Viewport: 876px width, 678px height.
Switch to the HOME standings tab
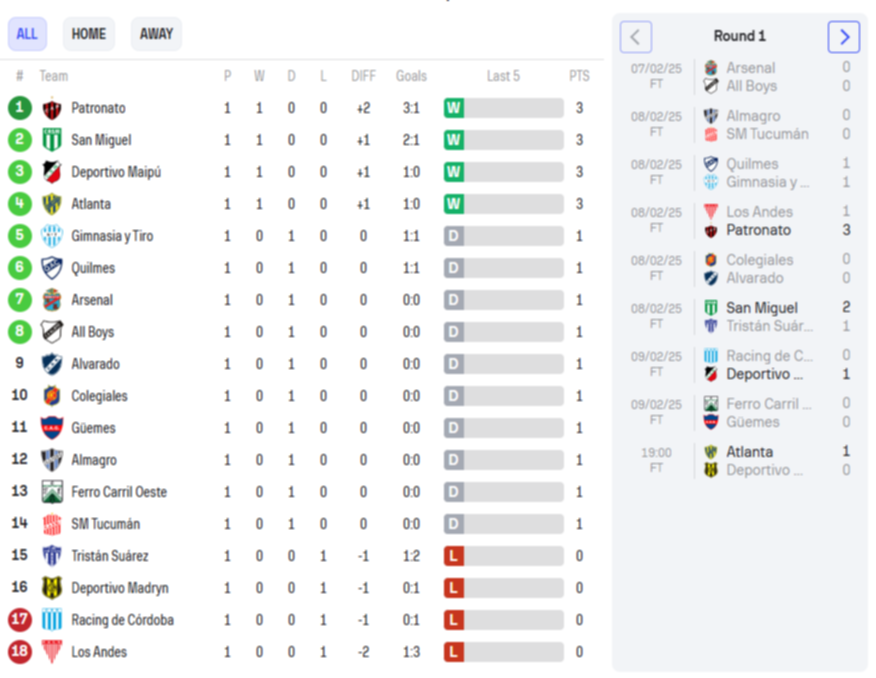[88, 34]
